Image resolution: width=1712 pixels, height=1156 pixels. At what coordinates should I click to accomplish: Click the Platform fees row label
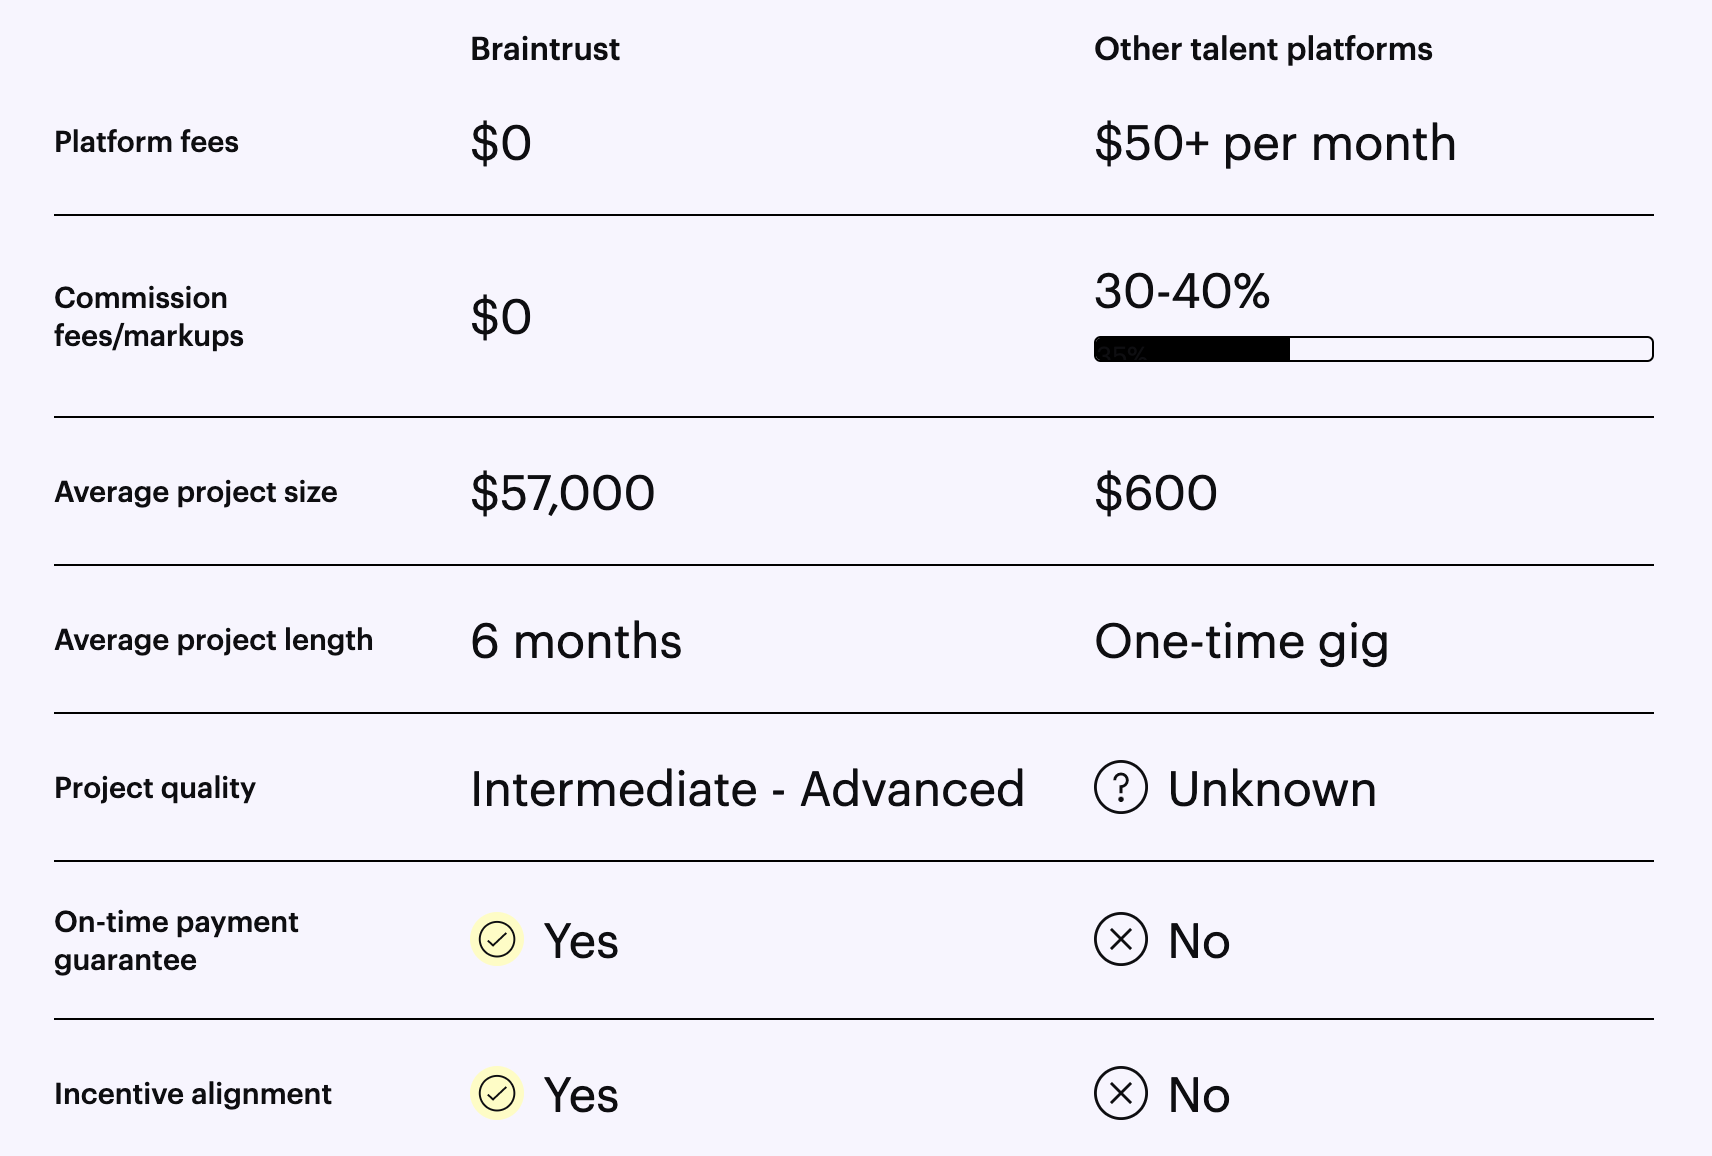point(146,142)
